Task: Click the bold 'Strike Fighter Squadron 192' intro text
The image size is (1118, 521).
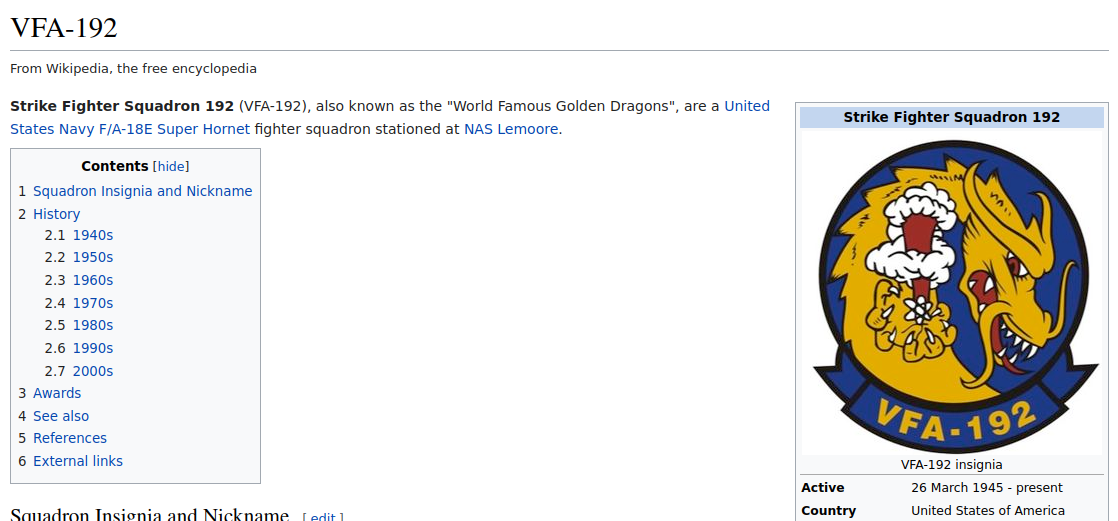Action: [x=122, y=106]
